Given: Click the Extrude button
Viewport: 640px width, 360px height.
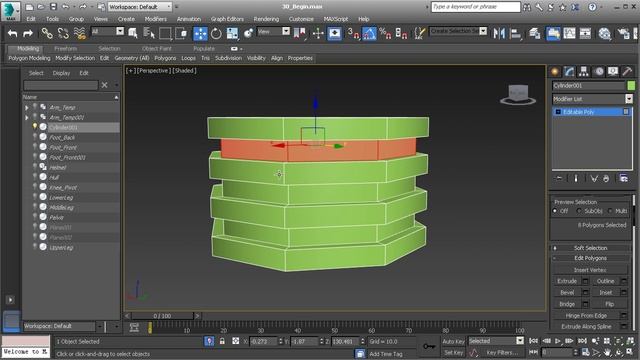Looking at the screenshot, I should (x=567, y=281).
